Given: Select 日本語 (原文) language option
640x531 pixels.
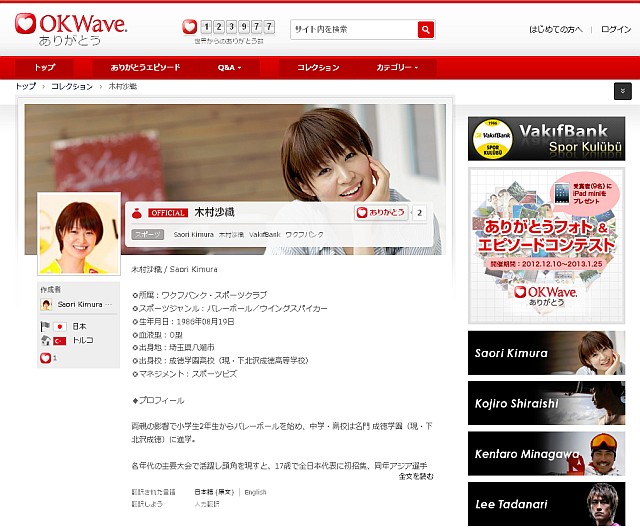Looking at the screenshot, I should (x=214, y=492).
